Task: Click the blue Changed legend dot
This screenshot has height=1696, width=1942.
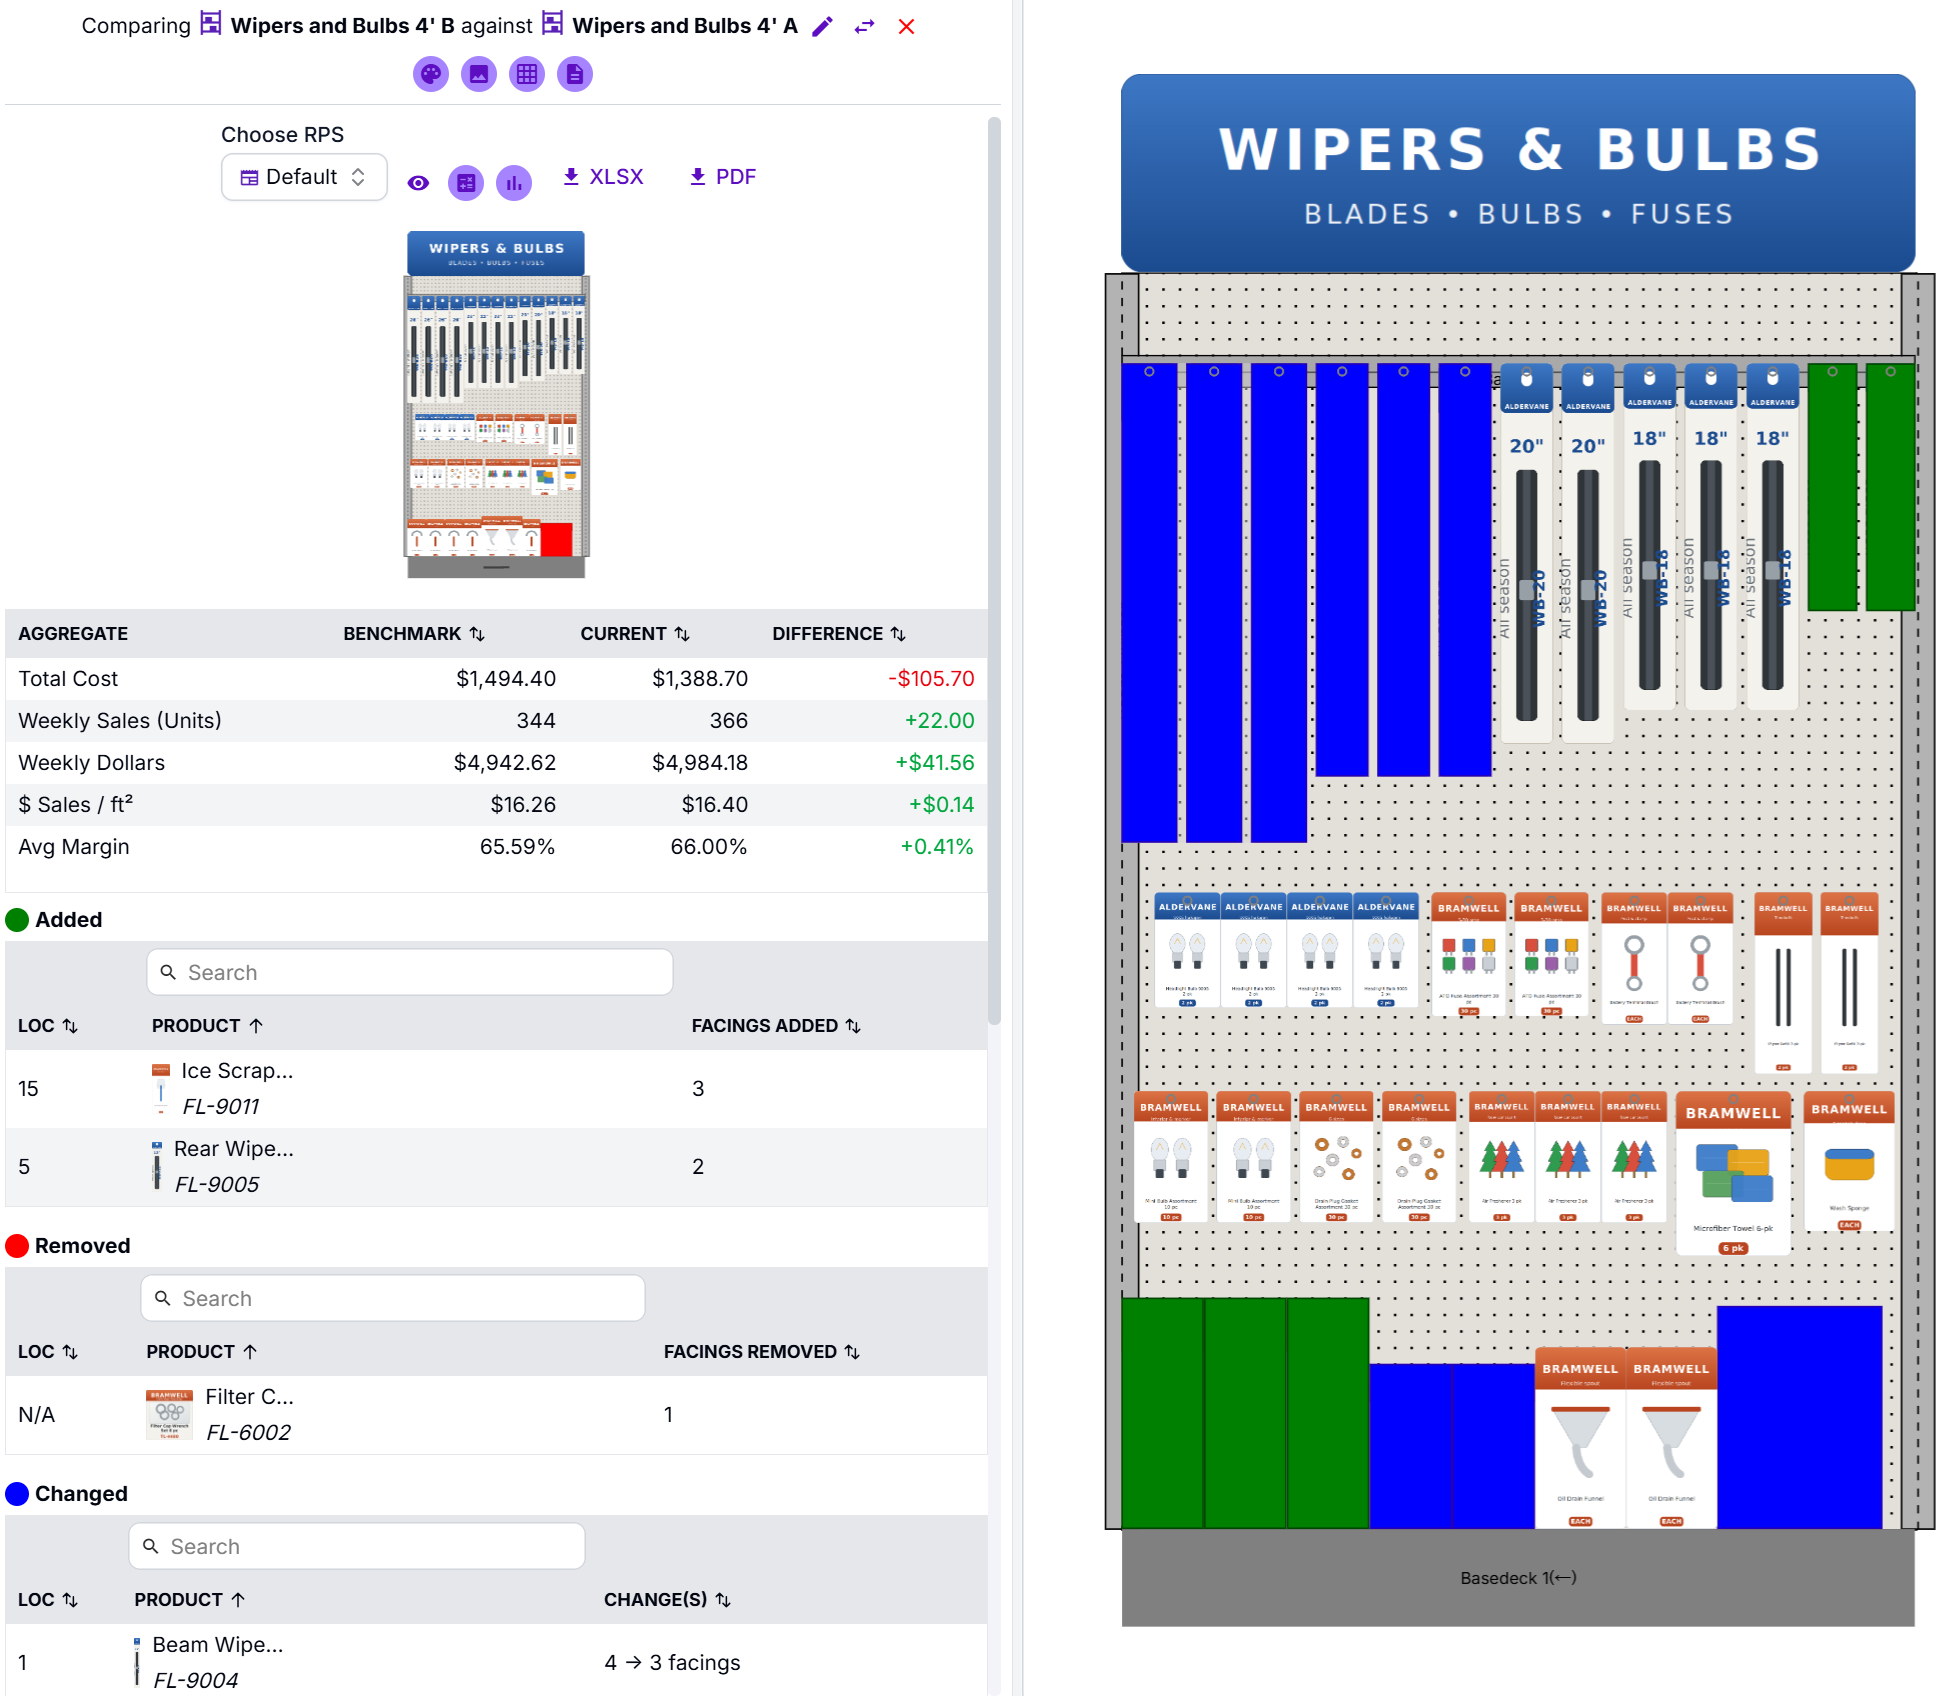Action: [17, 1494]
